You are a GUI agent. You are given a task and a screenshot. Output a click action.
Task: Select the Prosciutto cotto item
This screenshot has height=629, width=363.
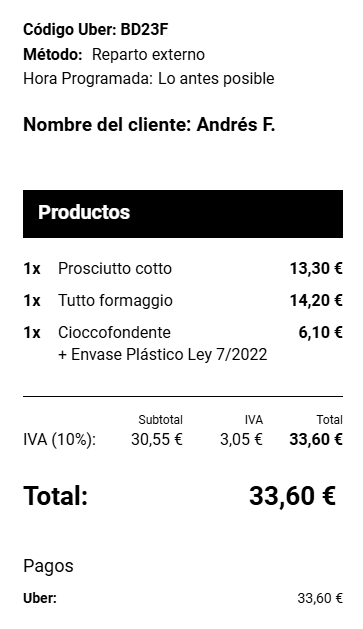coord(115,268)
